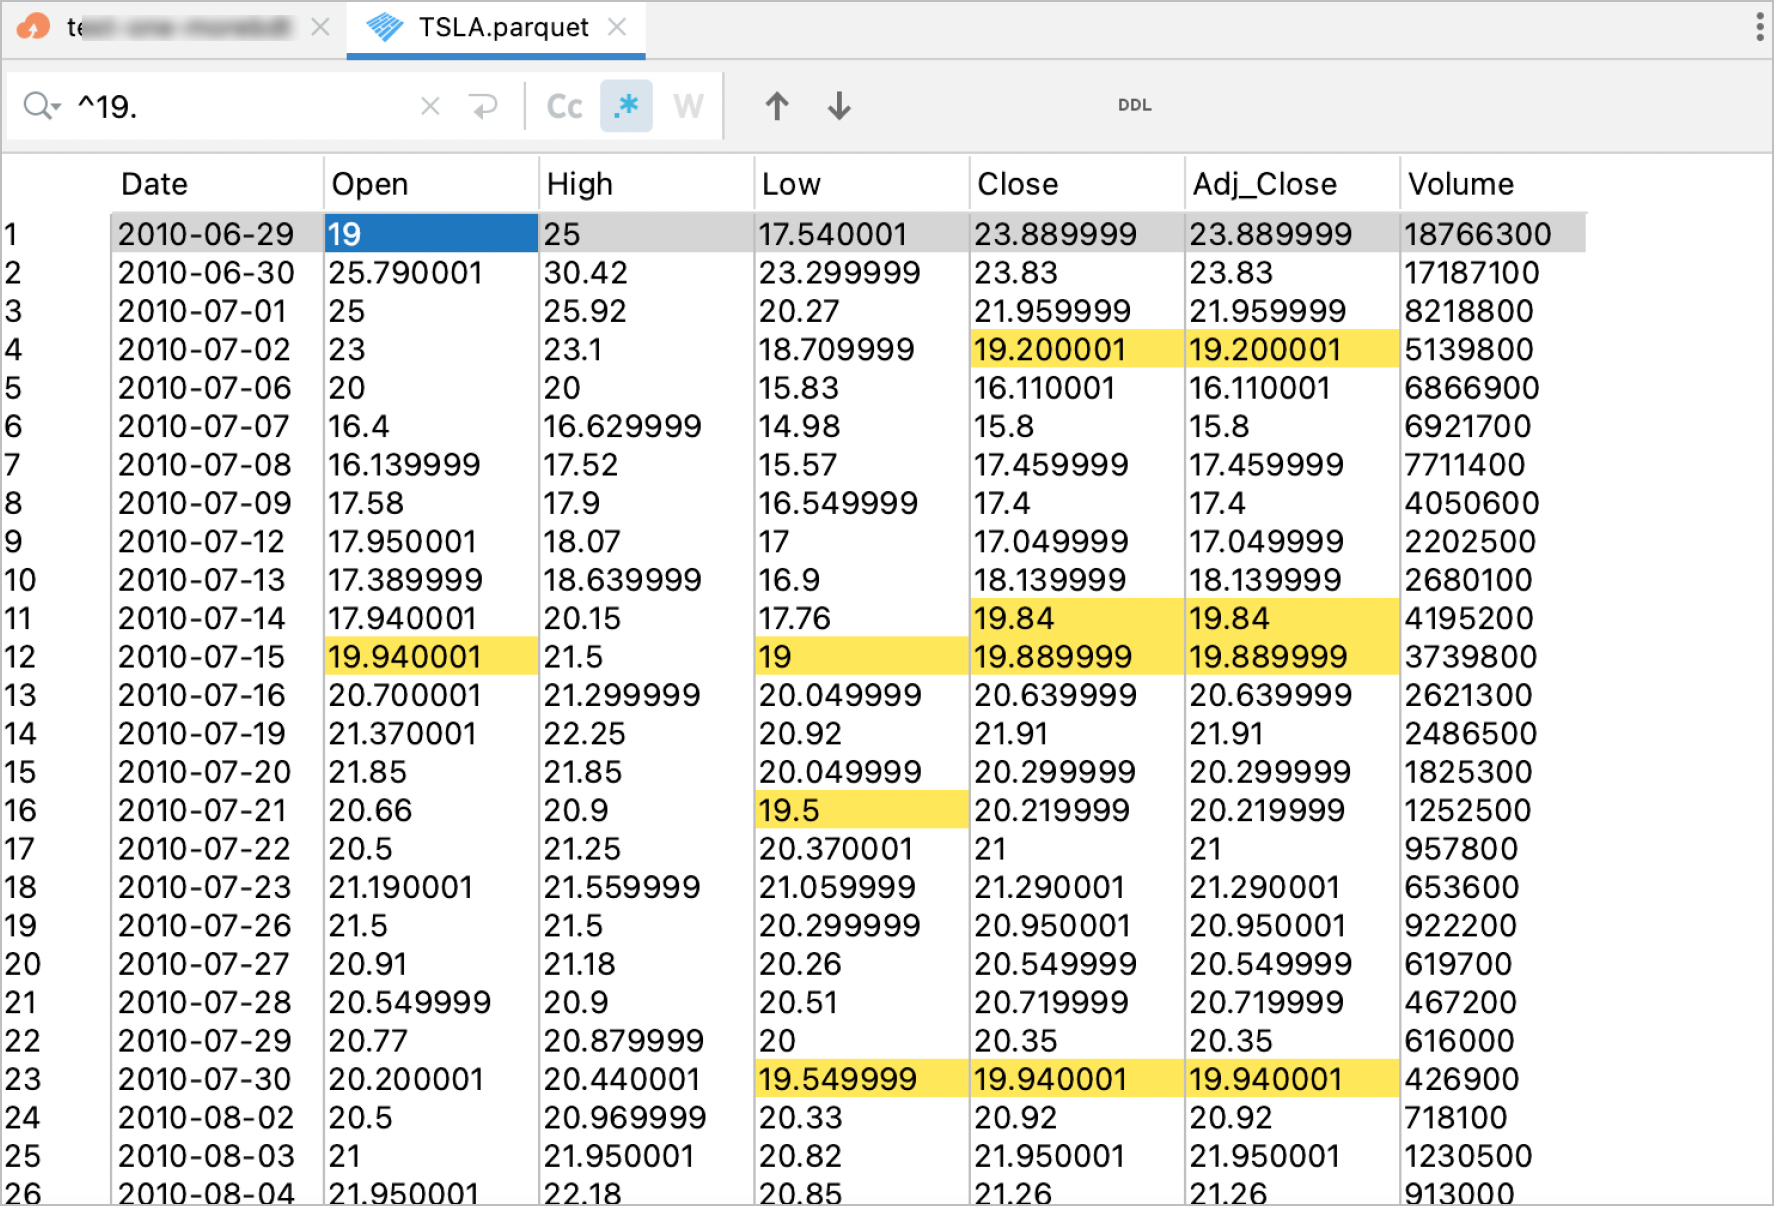Image resolution: width=1774 pixels, height=1206 pixels.
Task: Select Close cell 16.110001
Action: pyautogui.click(x=1077, y=388)
